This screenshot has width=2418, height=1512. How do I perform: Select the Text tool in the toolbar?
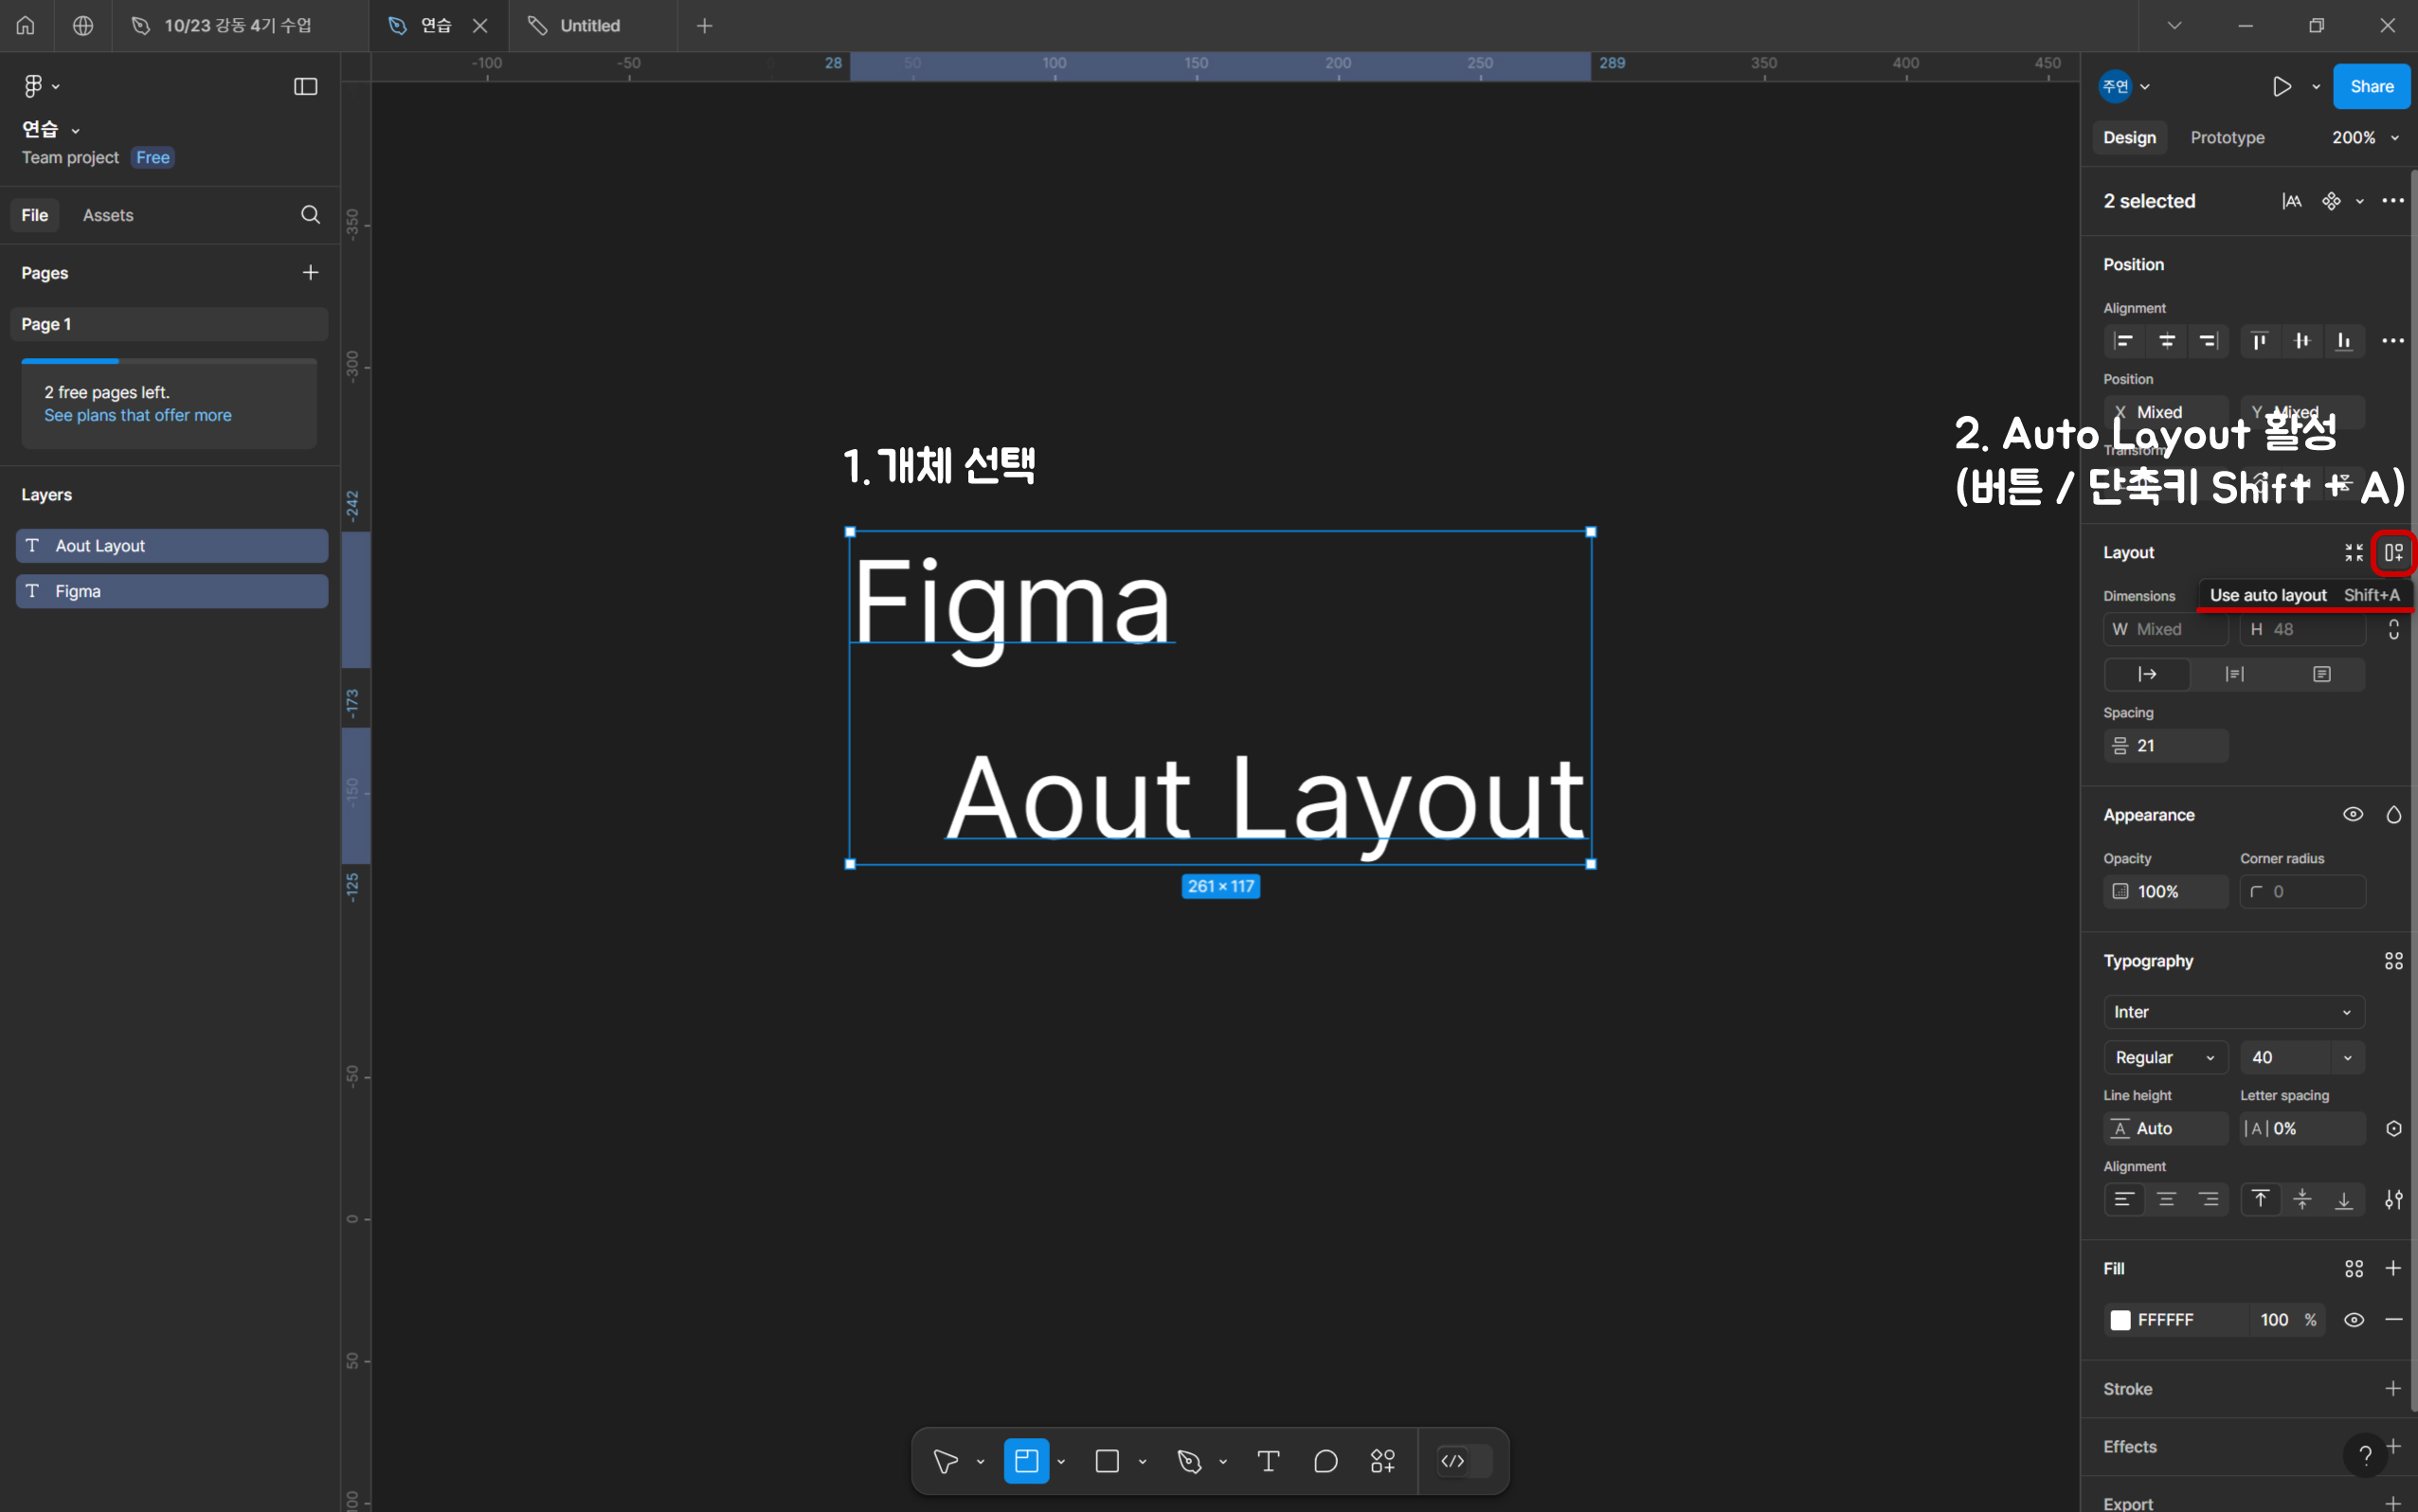click(1268, 1461)
